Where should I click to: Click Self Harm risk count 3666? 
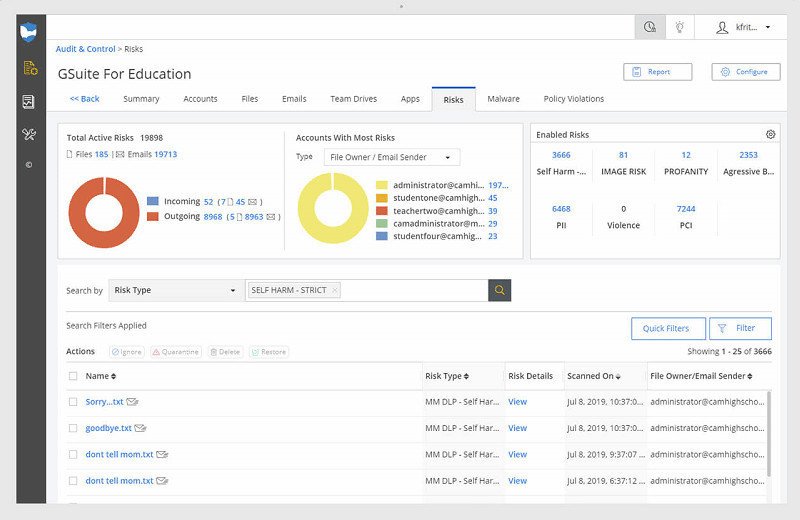click(561, 155)
